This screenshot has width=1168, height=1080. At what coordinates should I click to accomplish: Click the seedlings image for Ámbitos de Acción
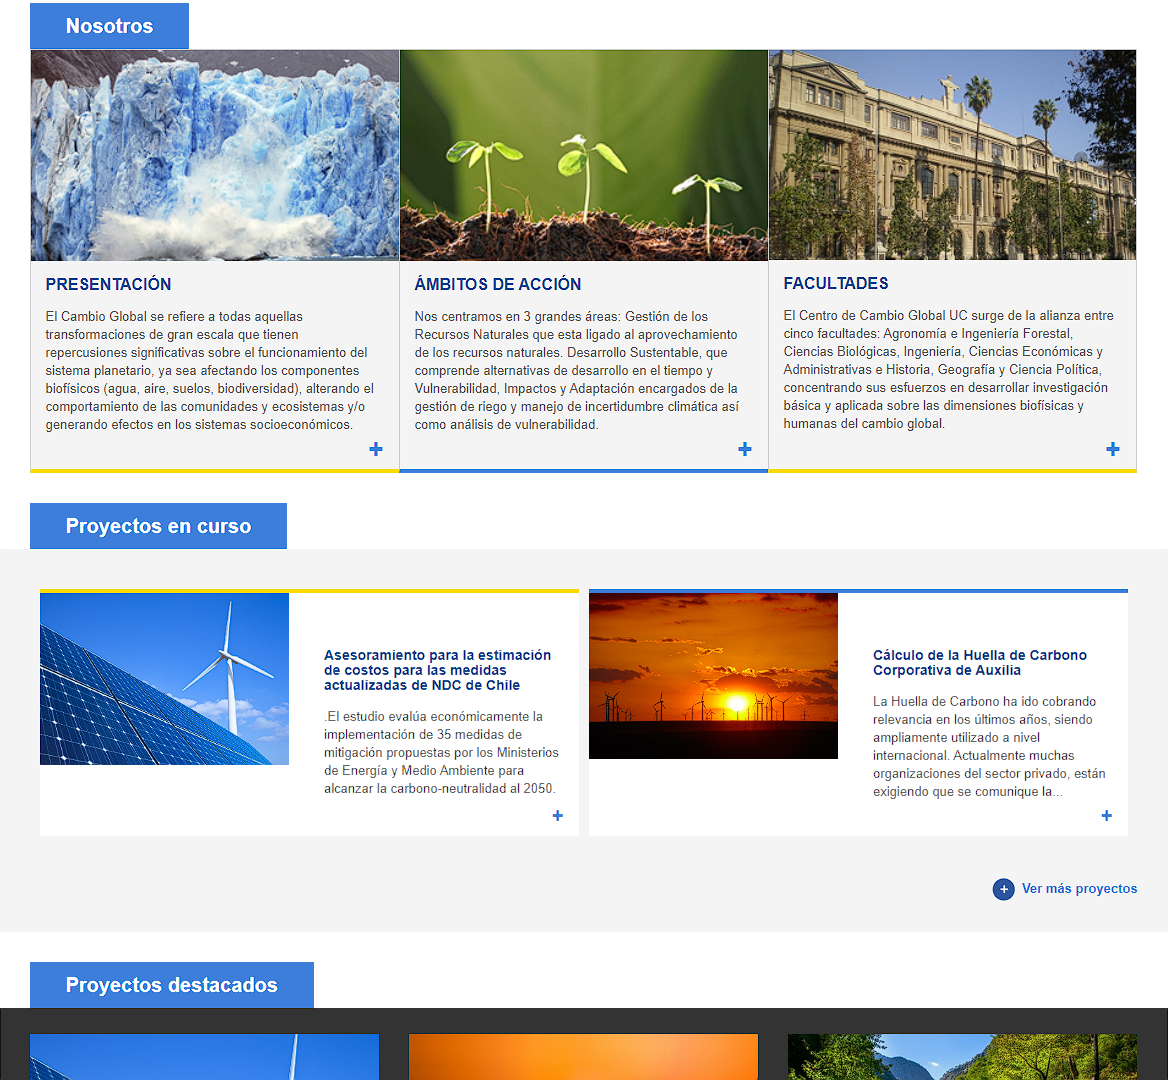point(584,155)
